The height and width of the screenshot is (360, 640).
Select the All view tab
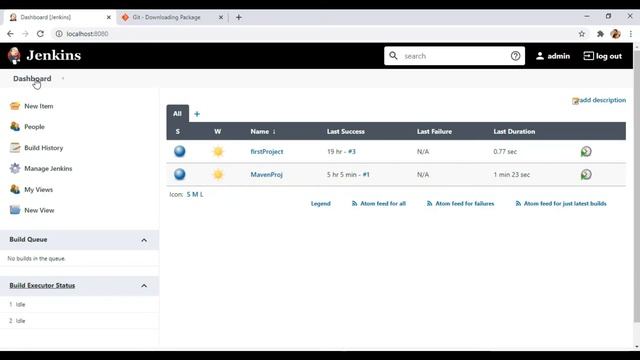click(x=177, y=113)
